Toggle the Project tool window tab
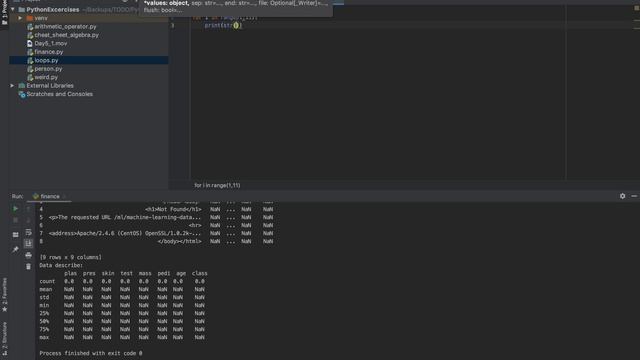 click(4, 12)
